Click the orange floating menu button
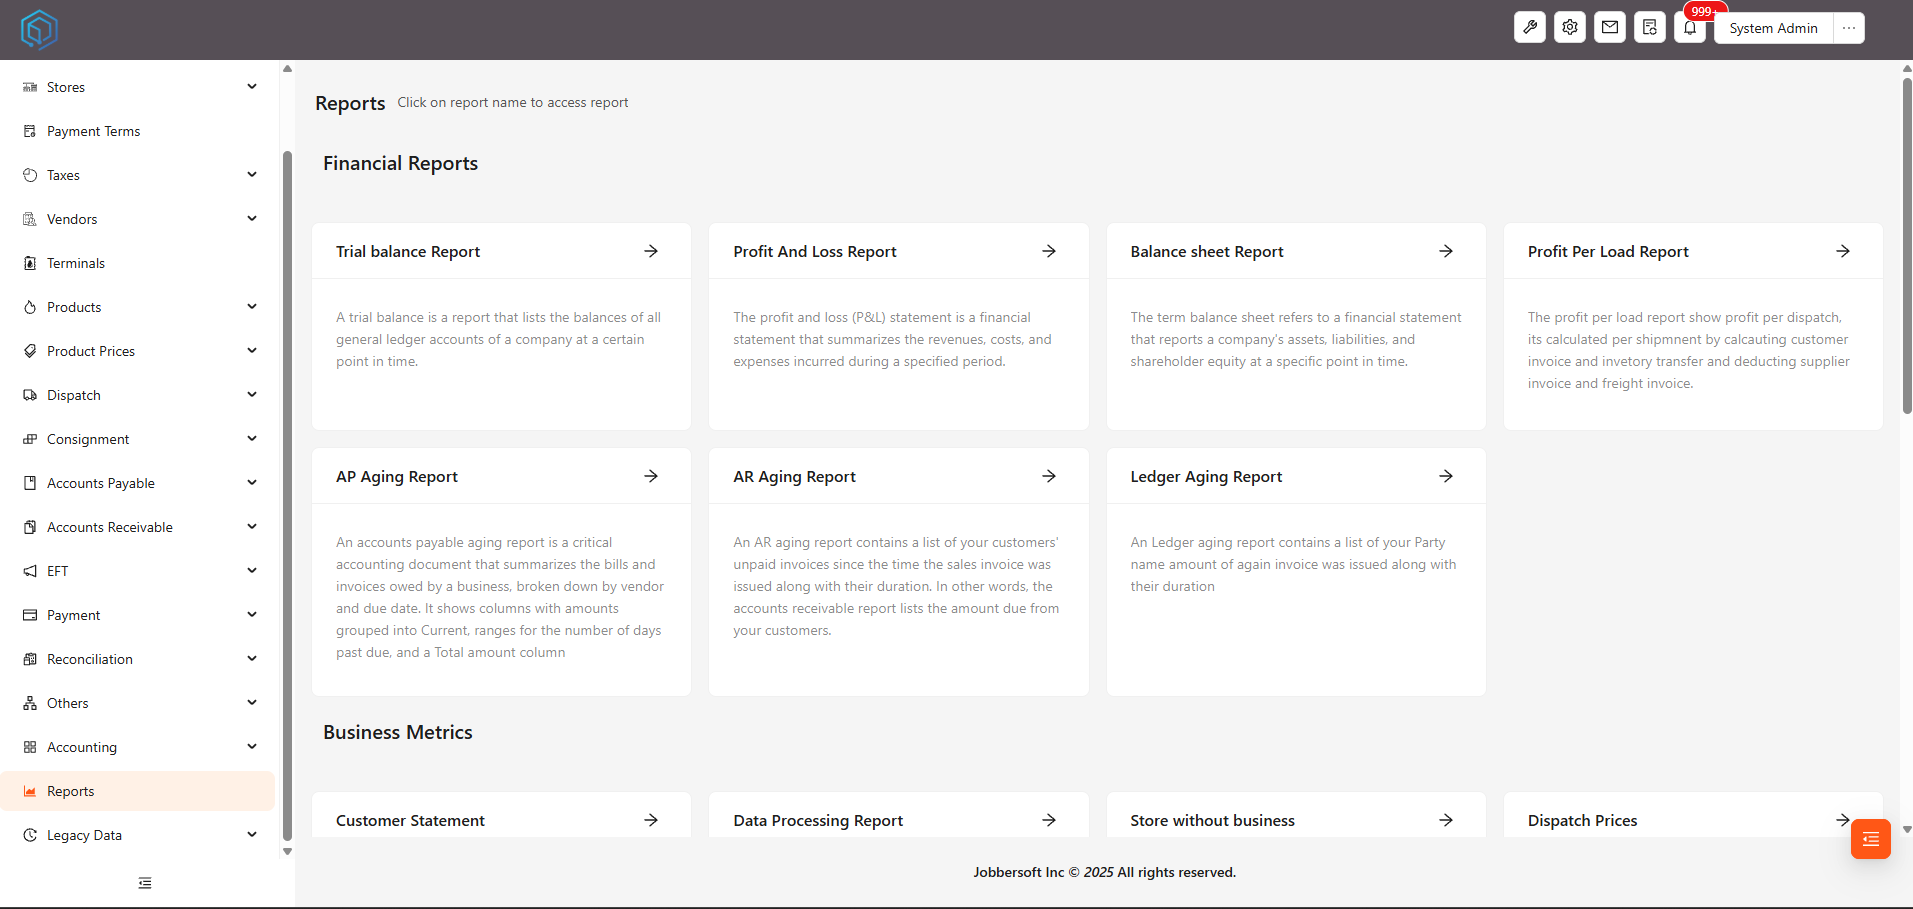The image size is (1913, 909). [x=1870, y=839]
